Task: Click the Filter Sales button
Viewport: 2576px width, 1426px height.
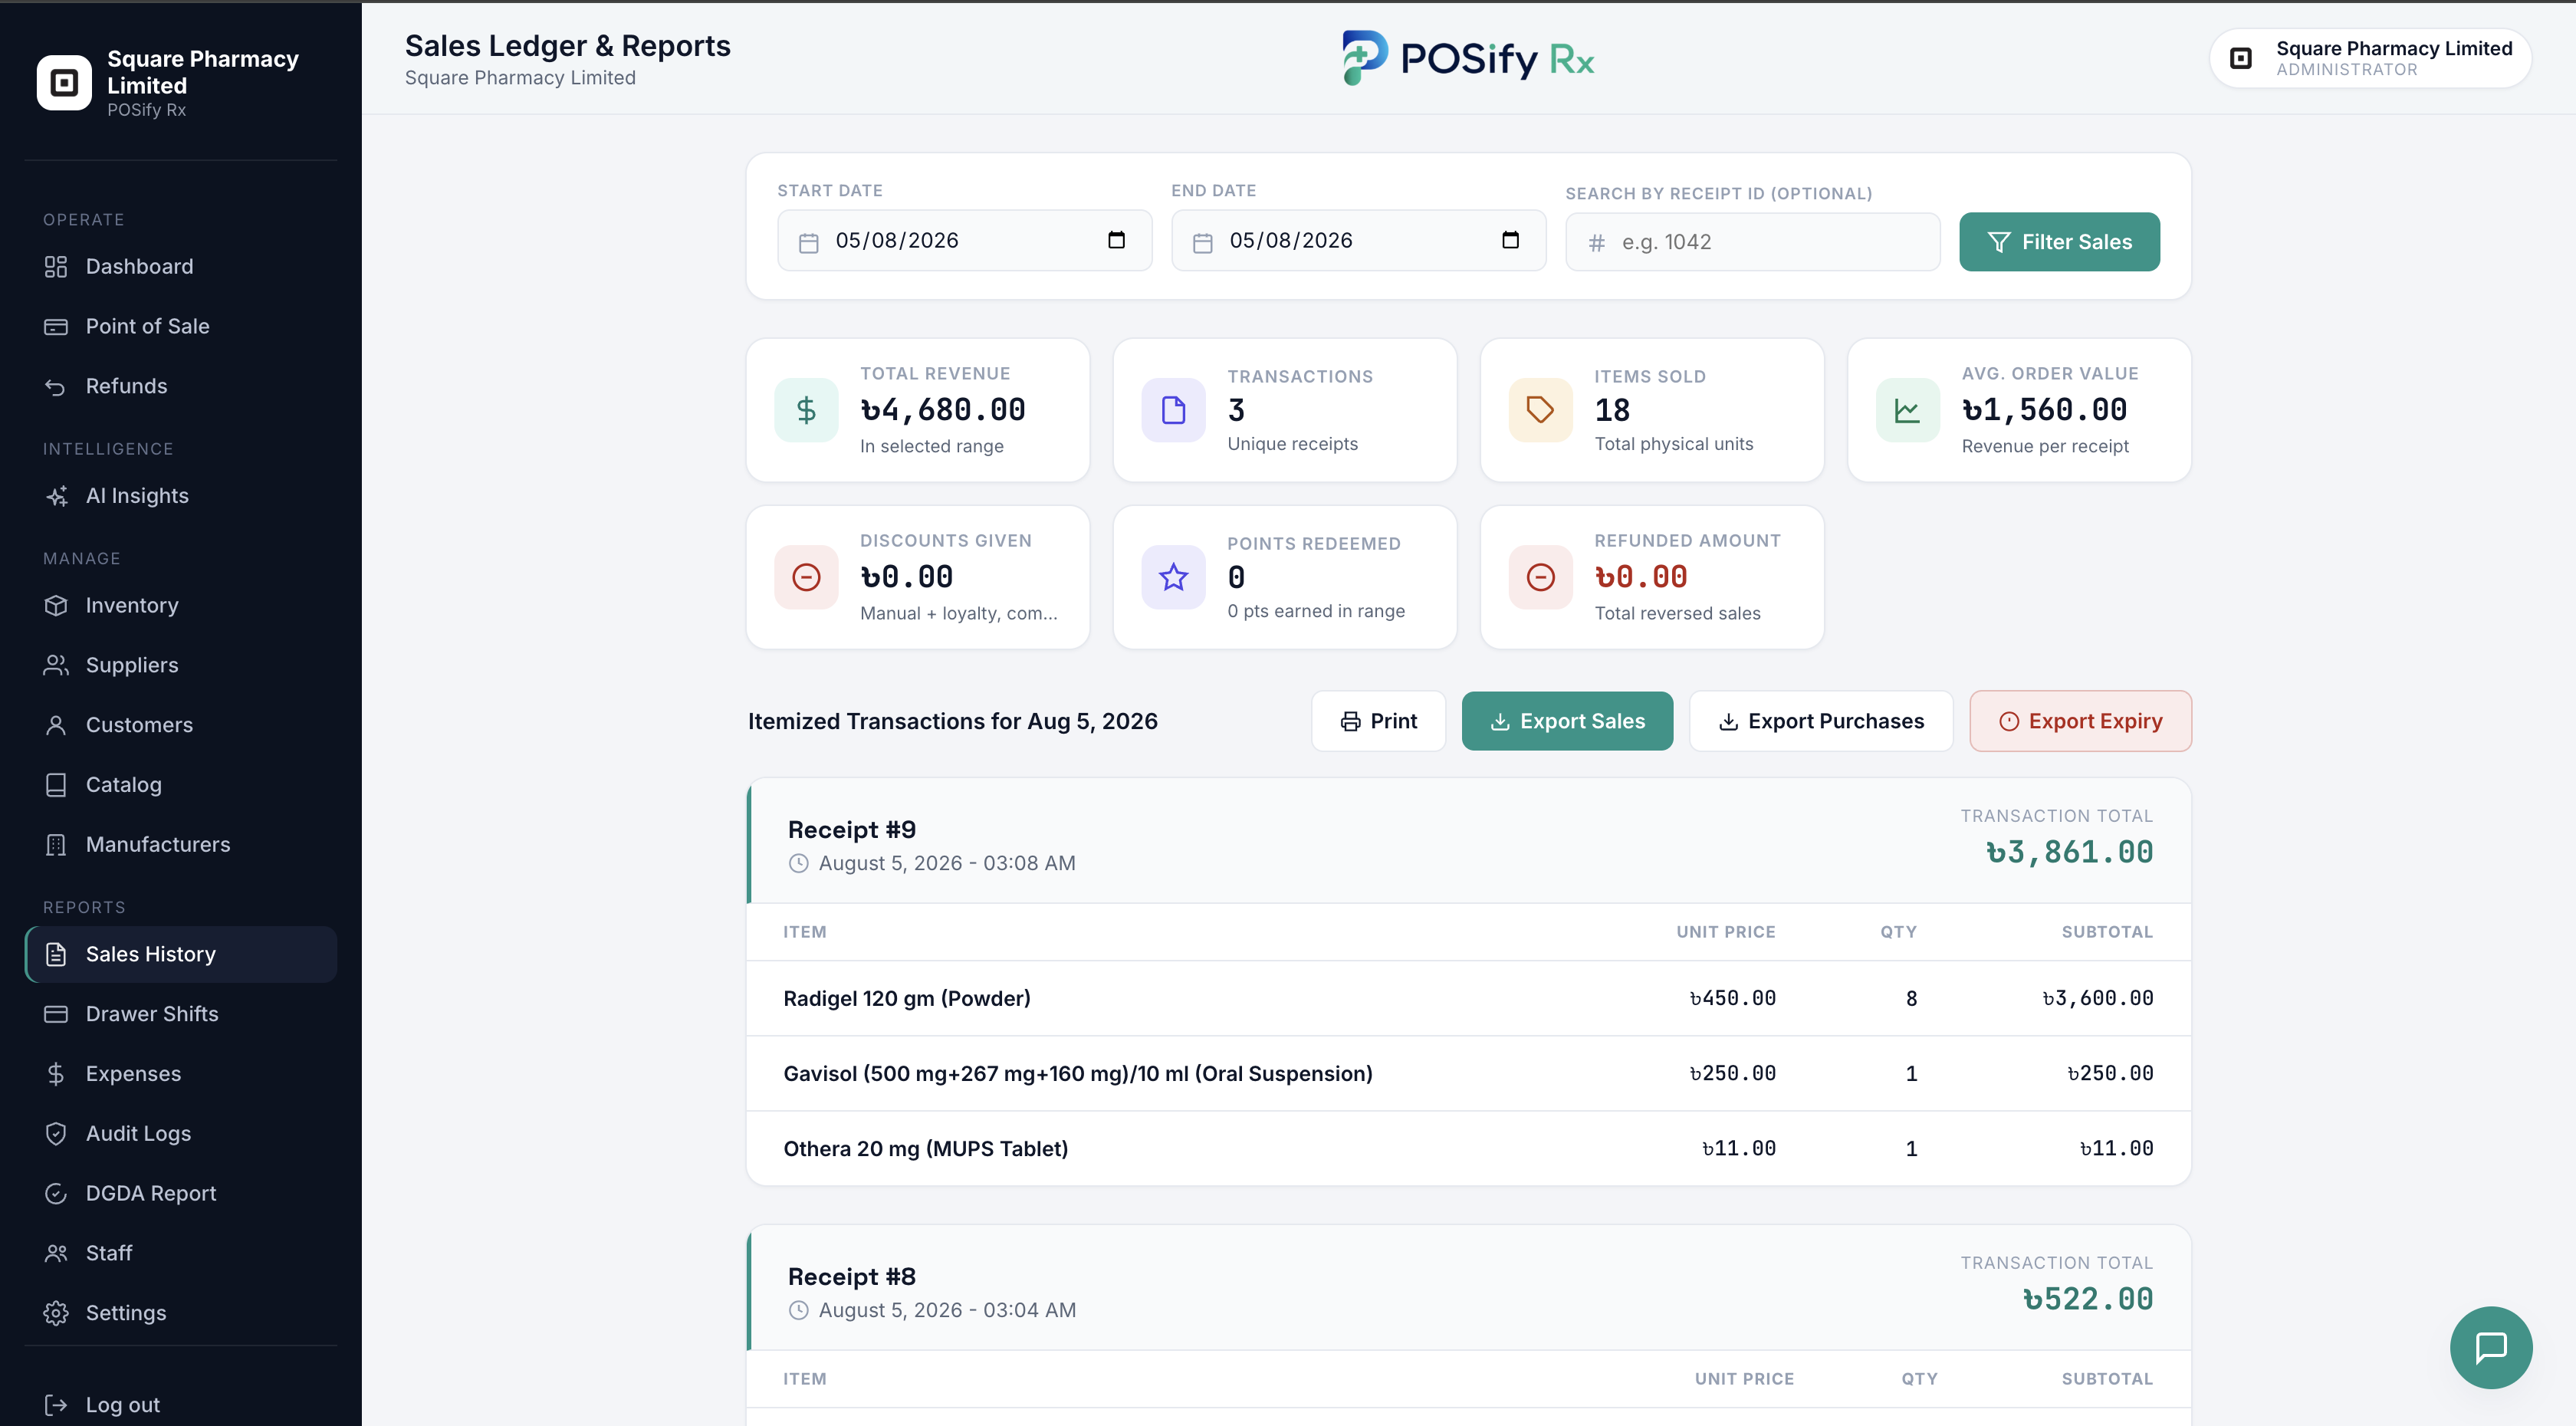Action: [x=2059, y=242]
